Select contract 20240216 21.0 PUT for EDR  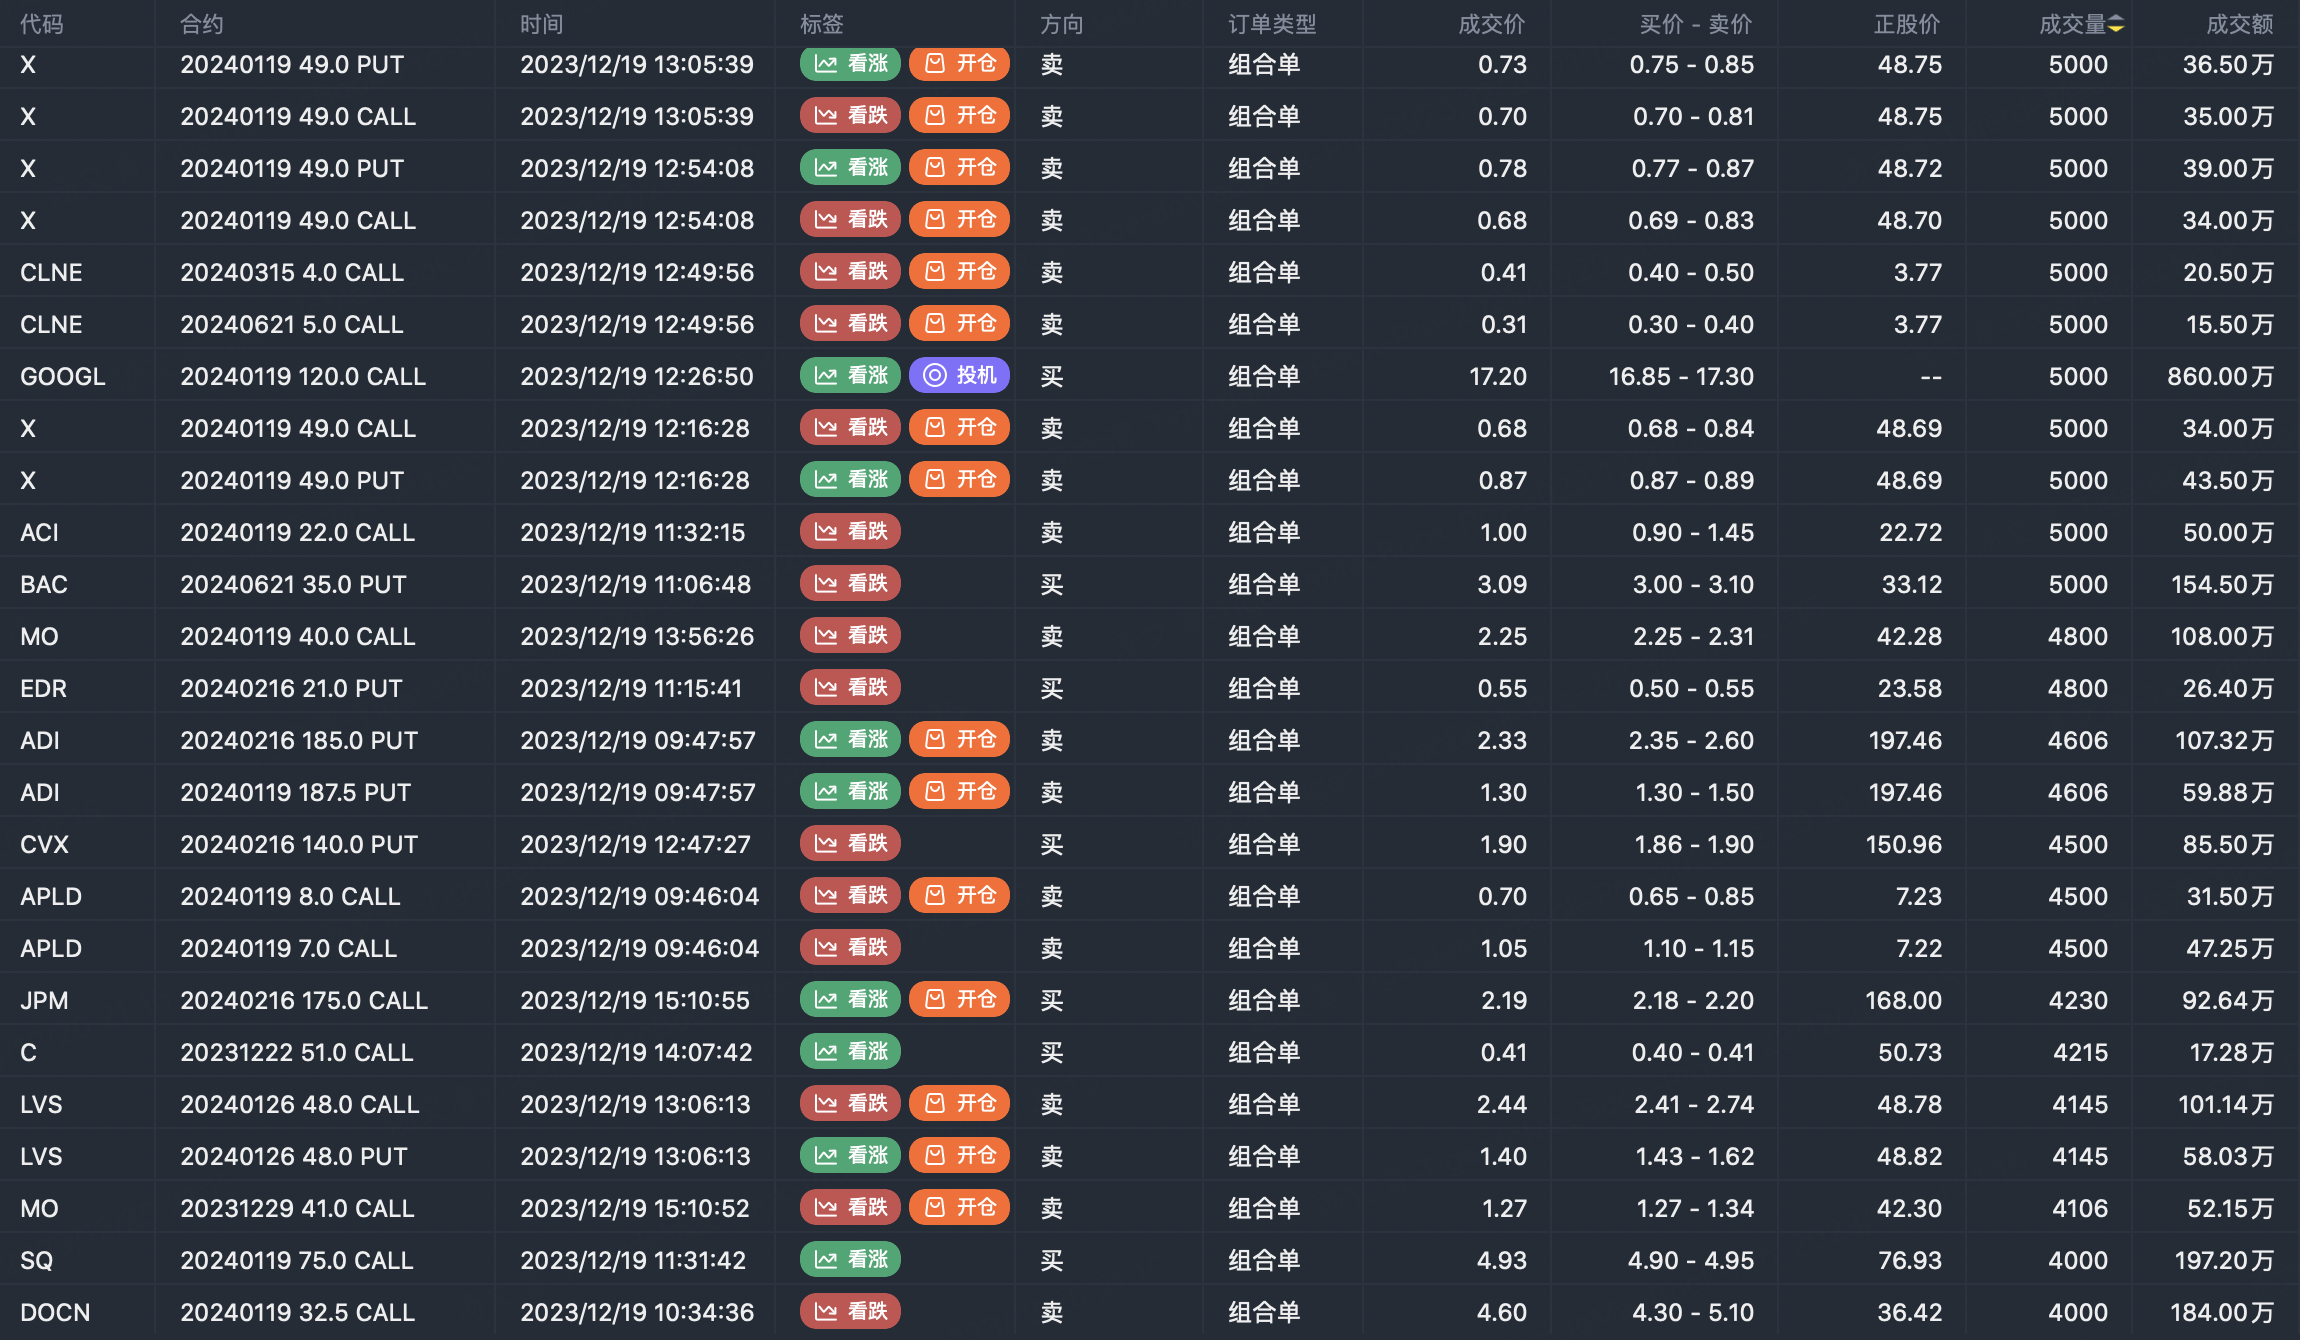click(x=291, y=688)
